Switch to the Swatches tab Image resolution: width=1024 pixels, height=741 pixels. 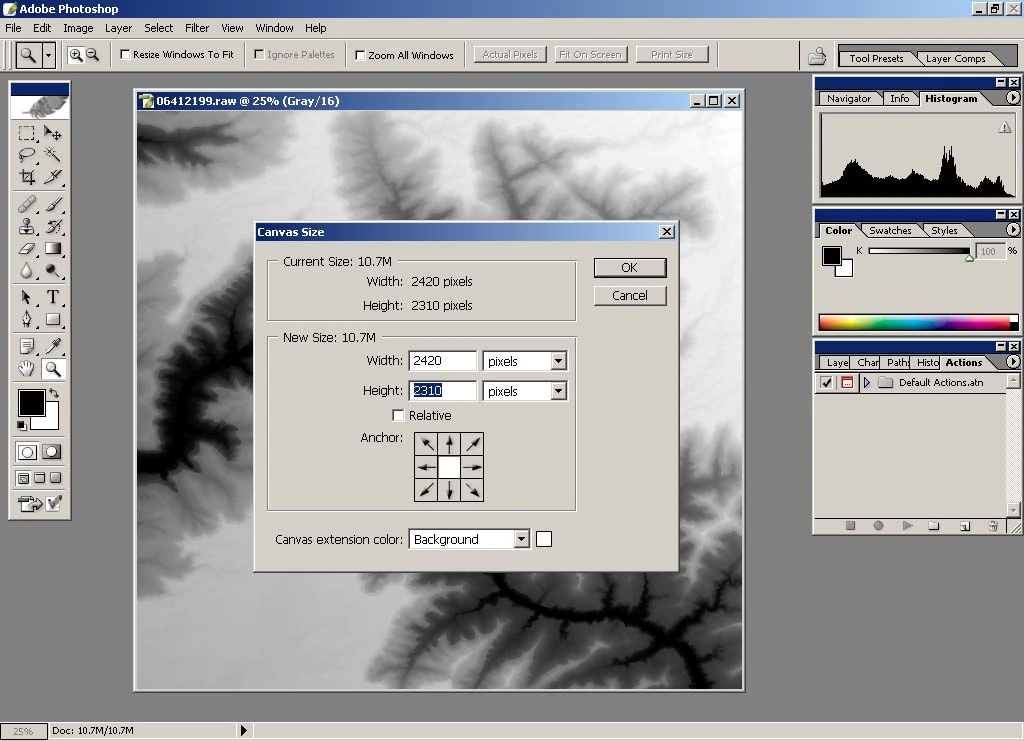889,231
